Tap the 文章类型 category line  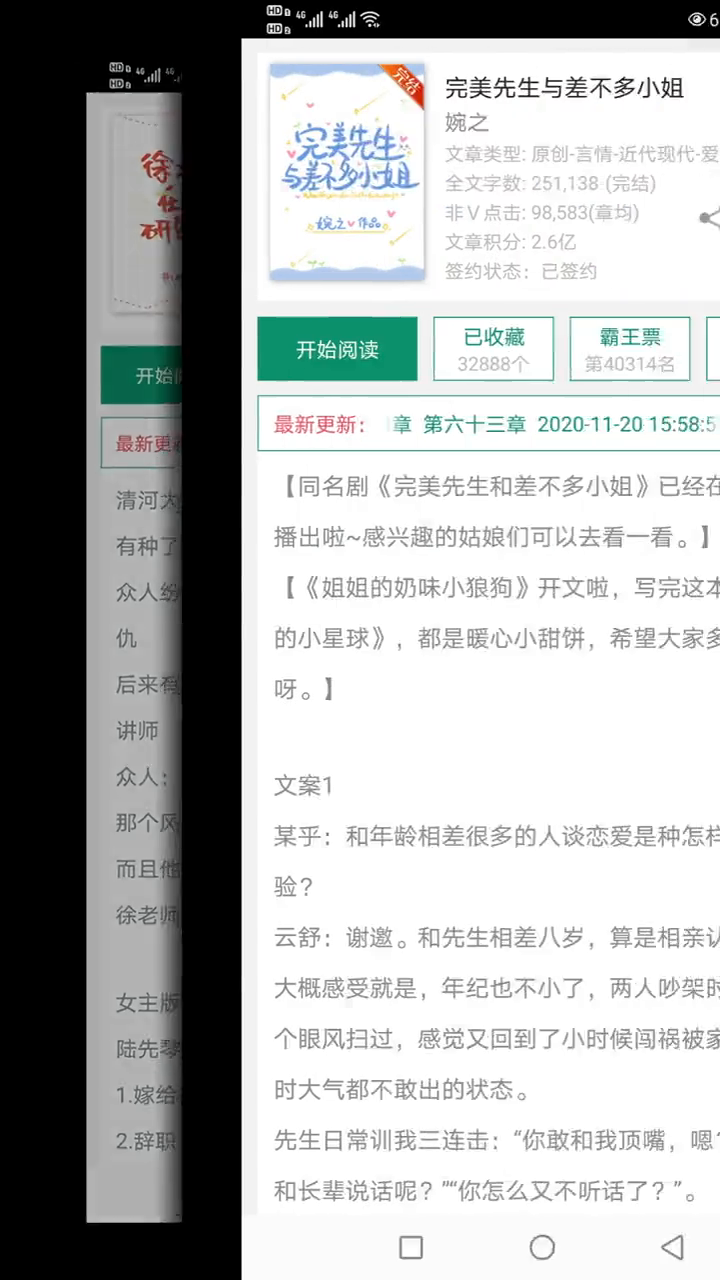[581, 154]
